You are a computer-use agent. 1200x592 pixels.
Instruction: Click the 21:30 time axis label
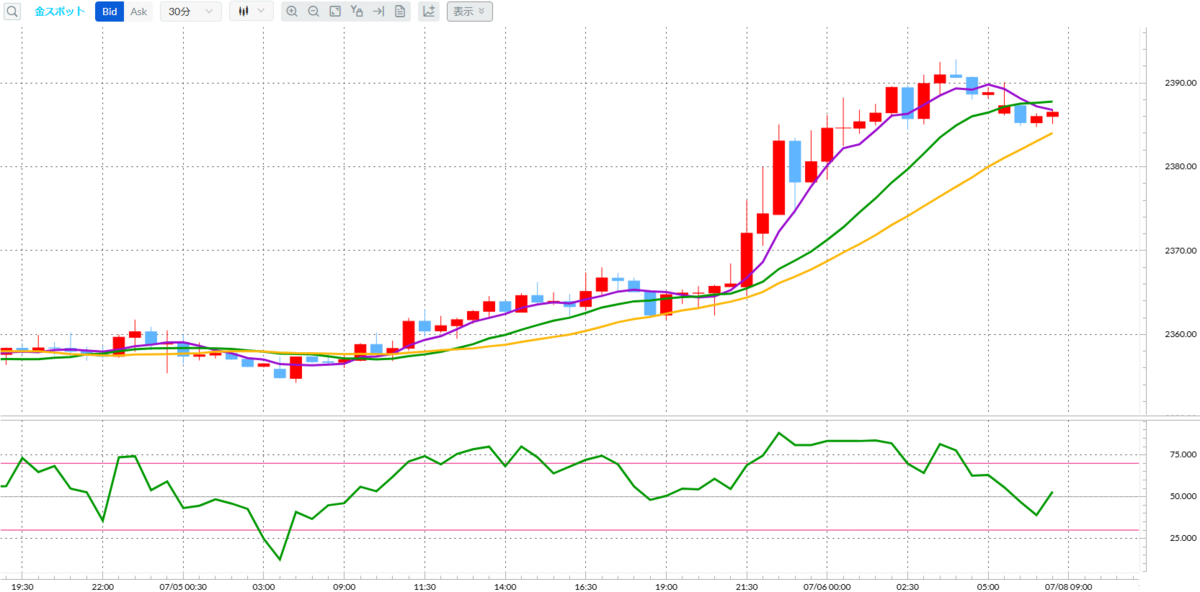click(747, 587)
